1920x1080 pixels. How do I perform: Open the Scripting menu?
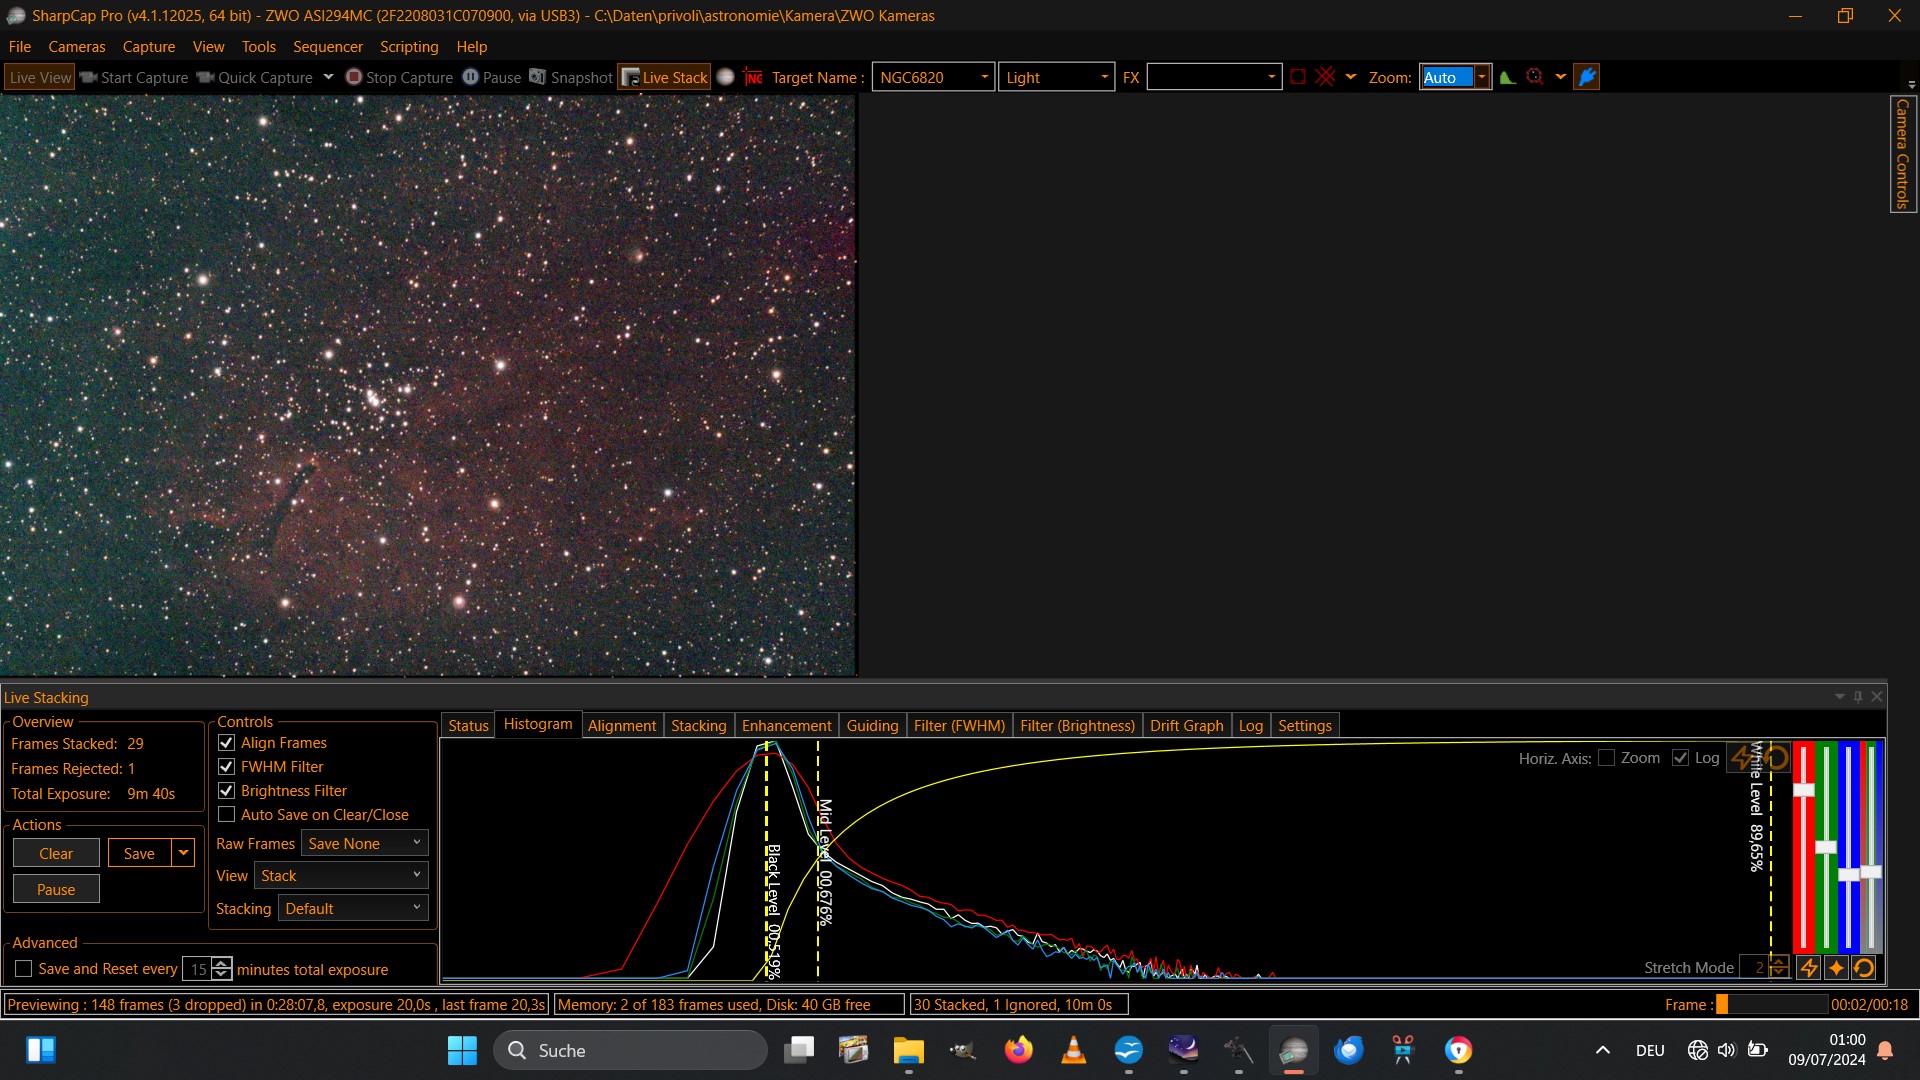[x=409, y=47]
